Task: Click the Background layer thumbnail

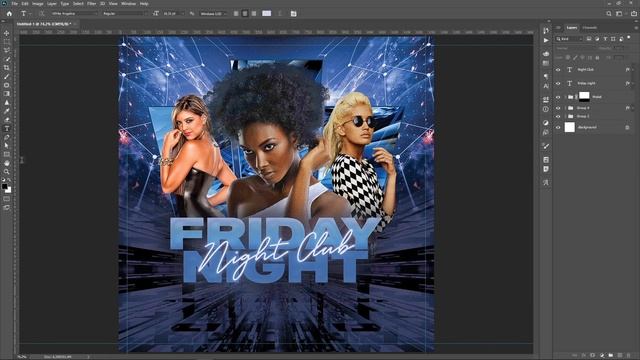Action: pos(569,127)
